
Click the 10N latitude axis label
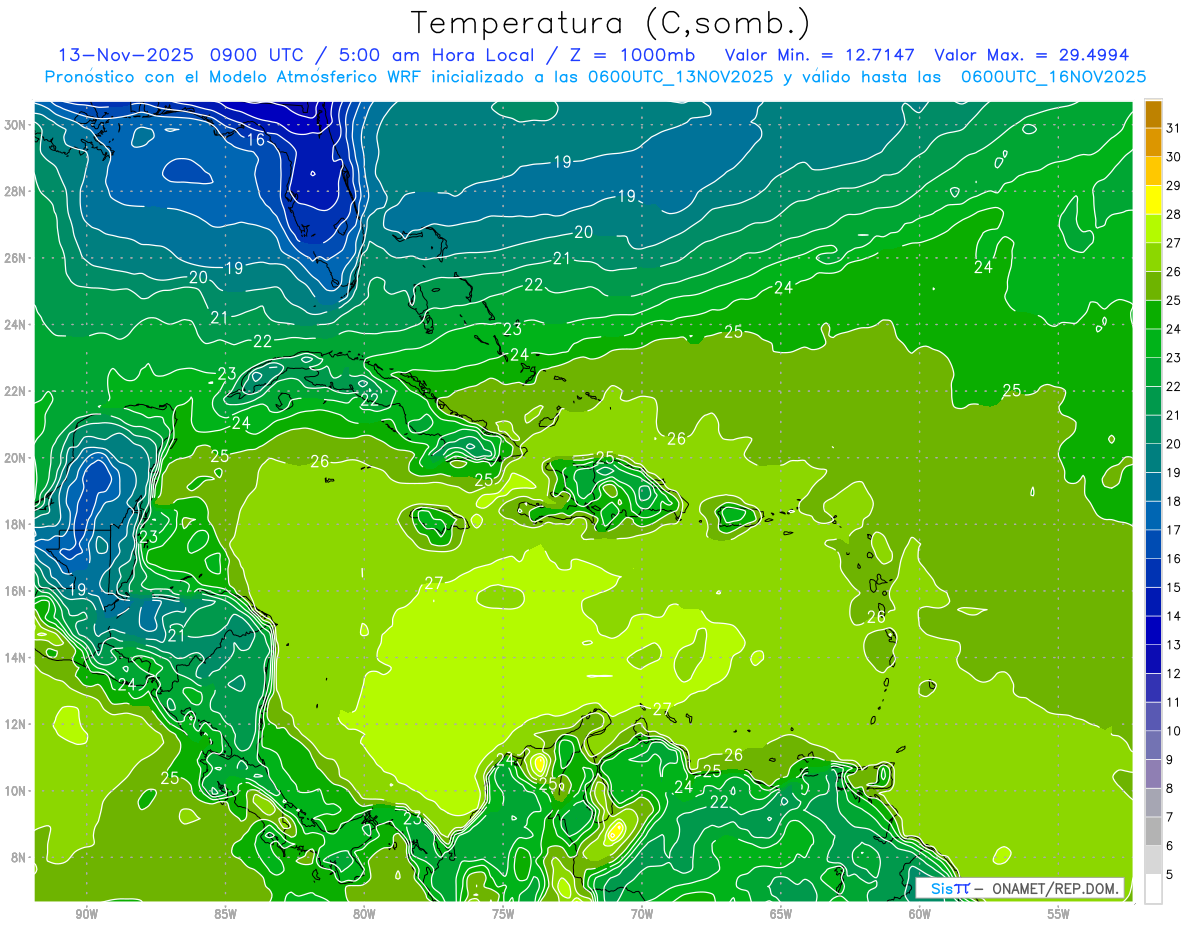click(15, 790)
